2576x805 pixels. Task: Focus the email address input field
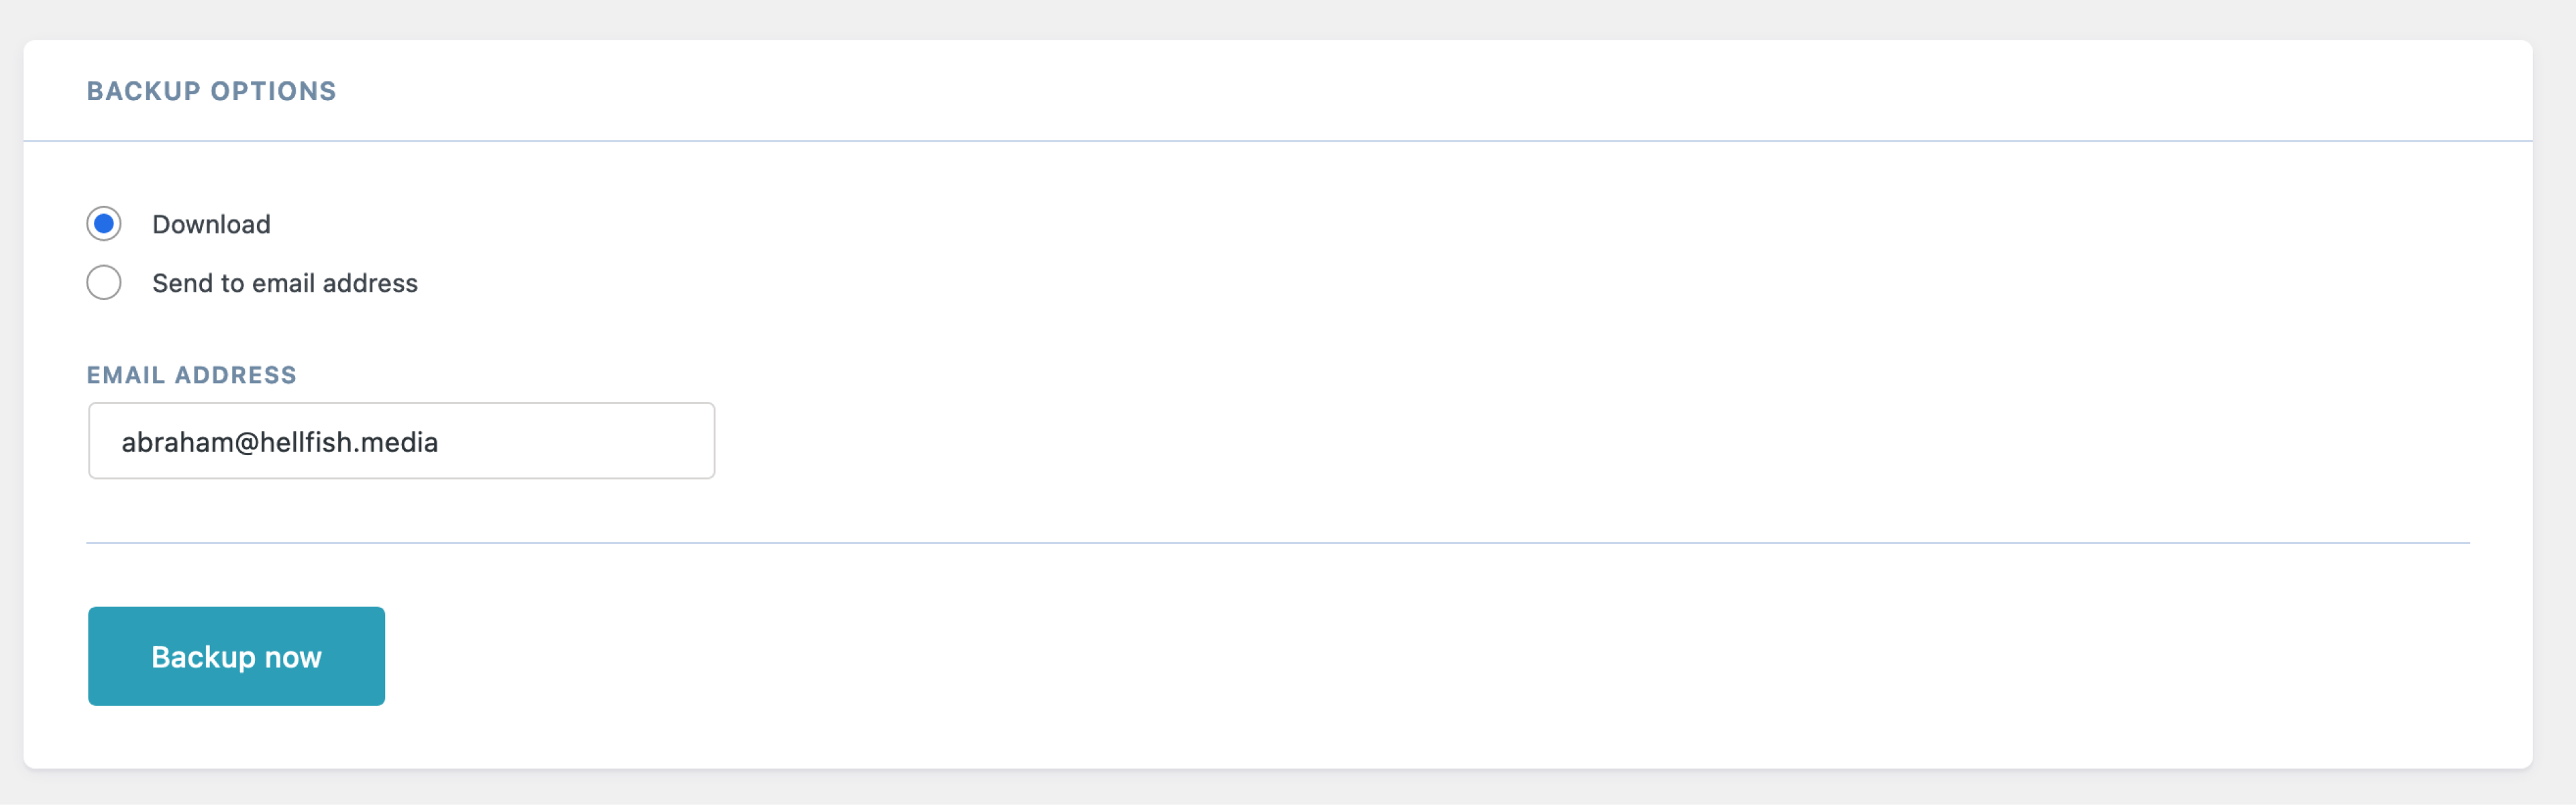[x=401, y=441]
